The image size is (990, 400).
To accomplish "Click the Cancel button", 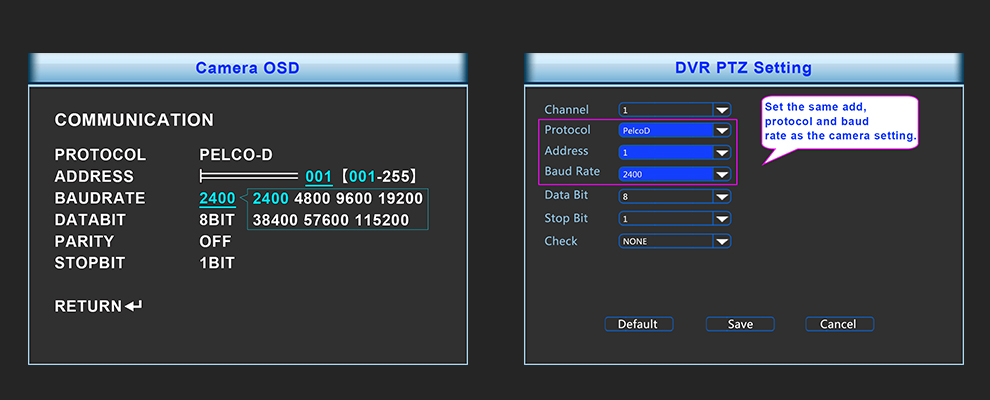I will click(x=838, y=324).
